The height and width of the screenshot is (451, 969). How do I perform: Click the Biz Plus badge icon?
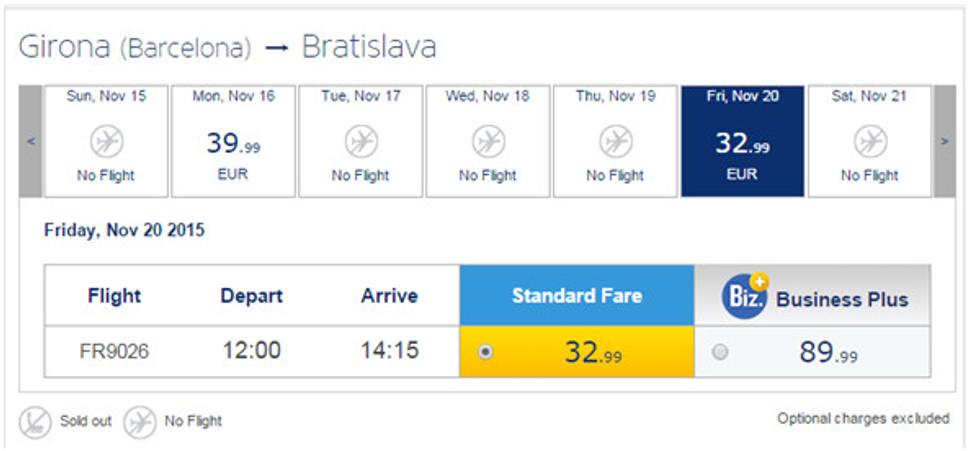point(744,296)
